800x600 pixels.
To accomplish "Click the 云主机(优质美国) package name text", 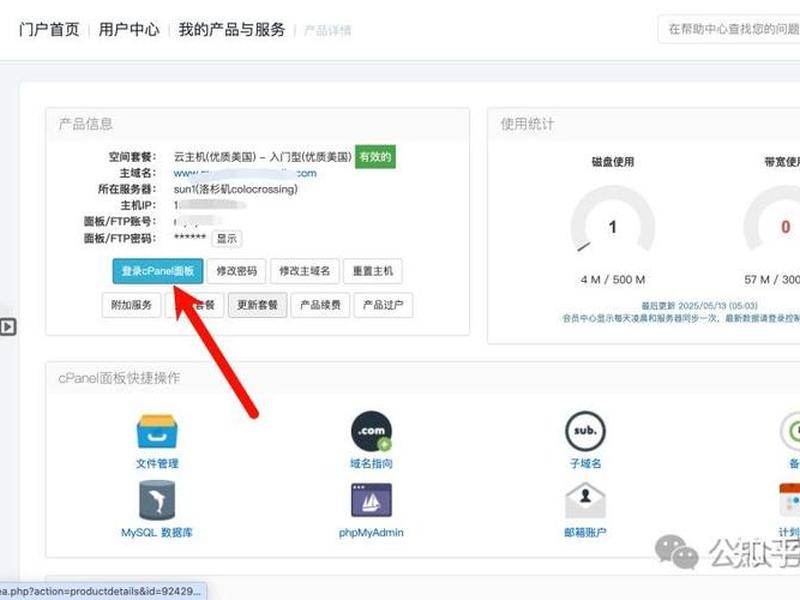I will pos(263,157).
